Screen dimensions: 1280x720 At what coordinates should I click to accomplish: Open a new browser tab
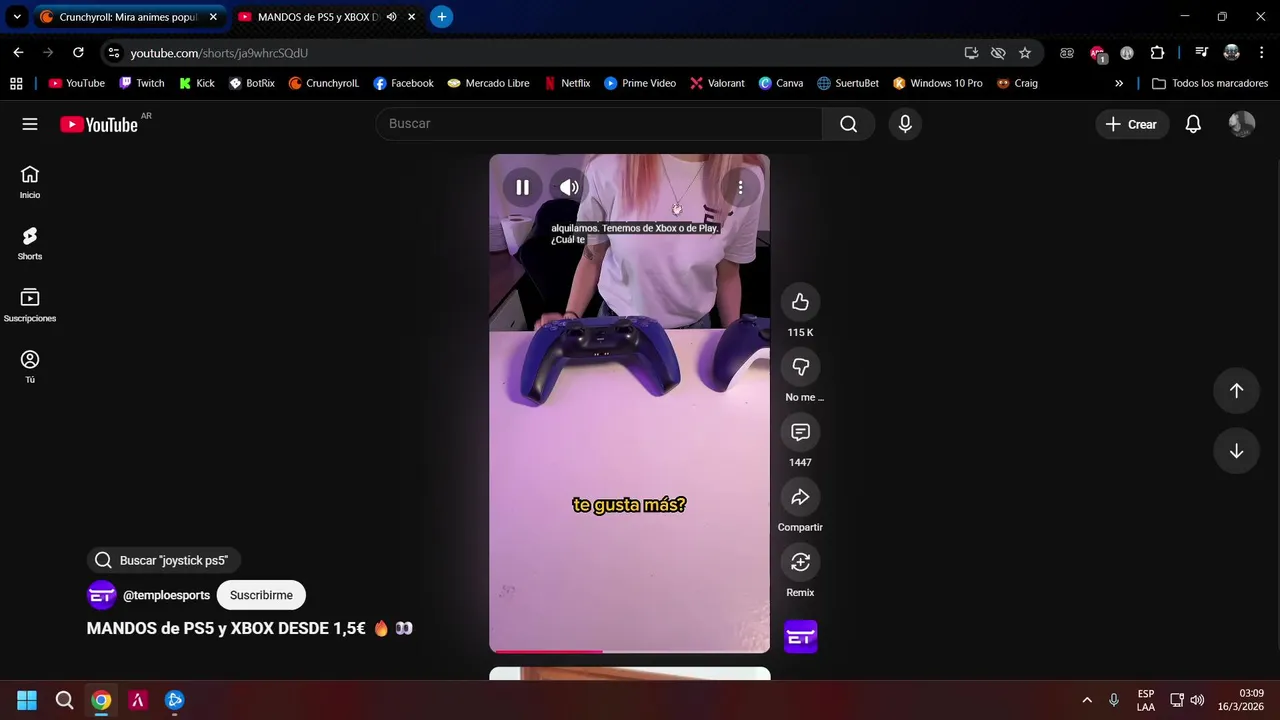442,17
